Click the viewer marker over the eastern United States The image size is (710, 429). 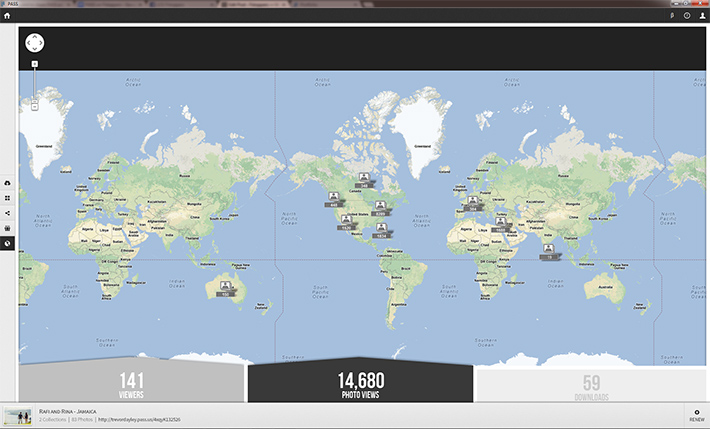click(x=380, y=208)
